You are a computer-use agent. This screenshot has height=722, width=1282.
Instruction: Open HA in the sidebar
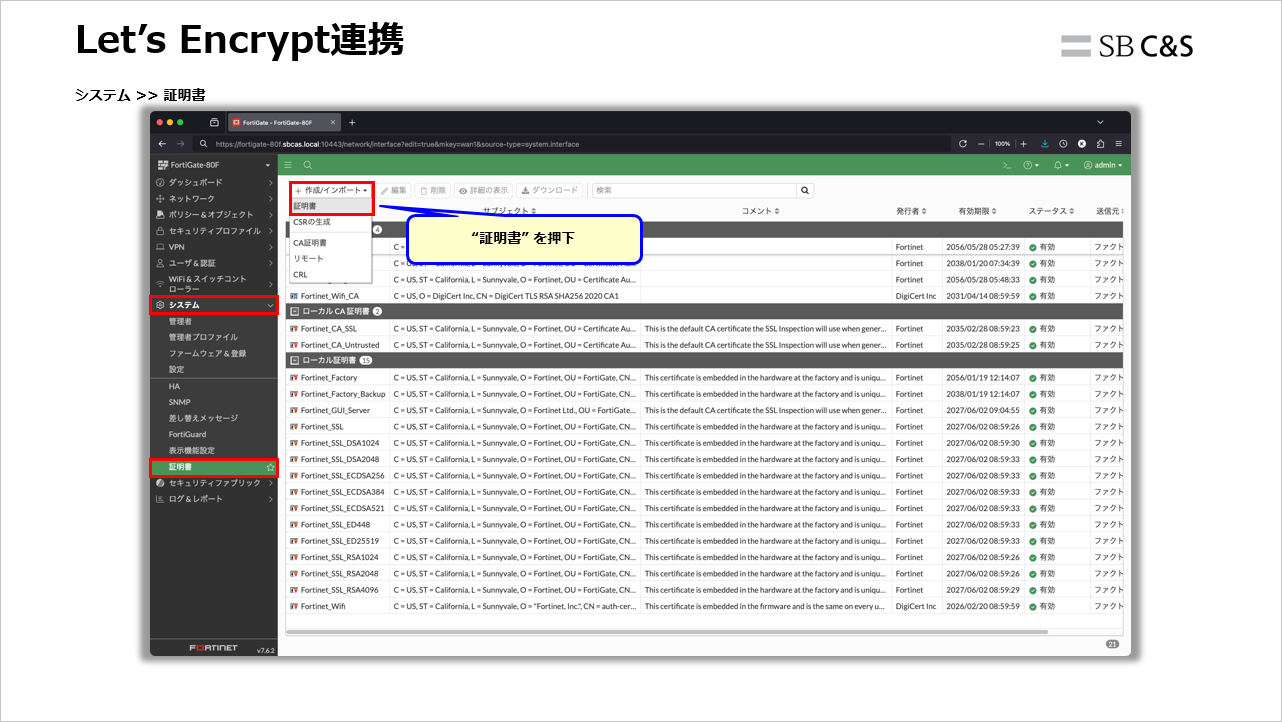tap(214, 386)
